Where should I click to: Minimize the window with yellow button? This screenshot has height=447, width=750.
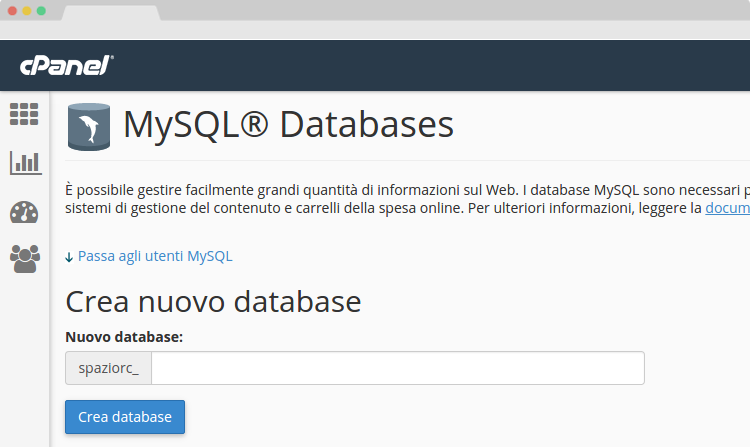coord(27,11)
